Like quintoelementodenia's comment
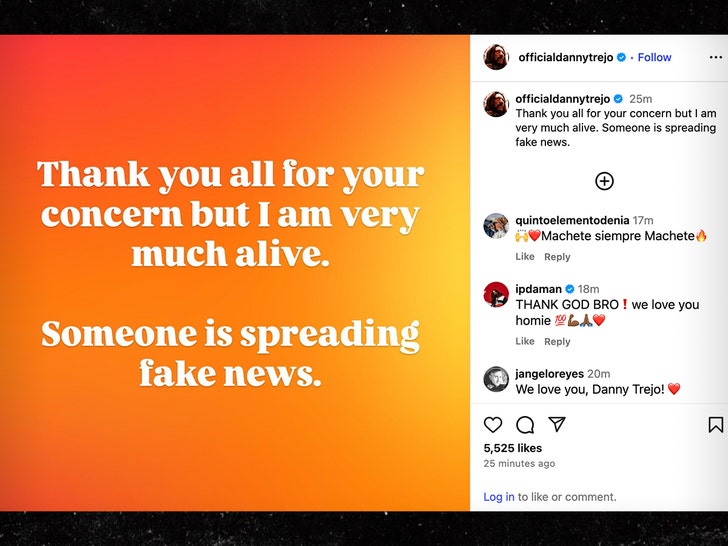Viewport: 728px width, 546px height. coord(525,257)
